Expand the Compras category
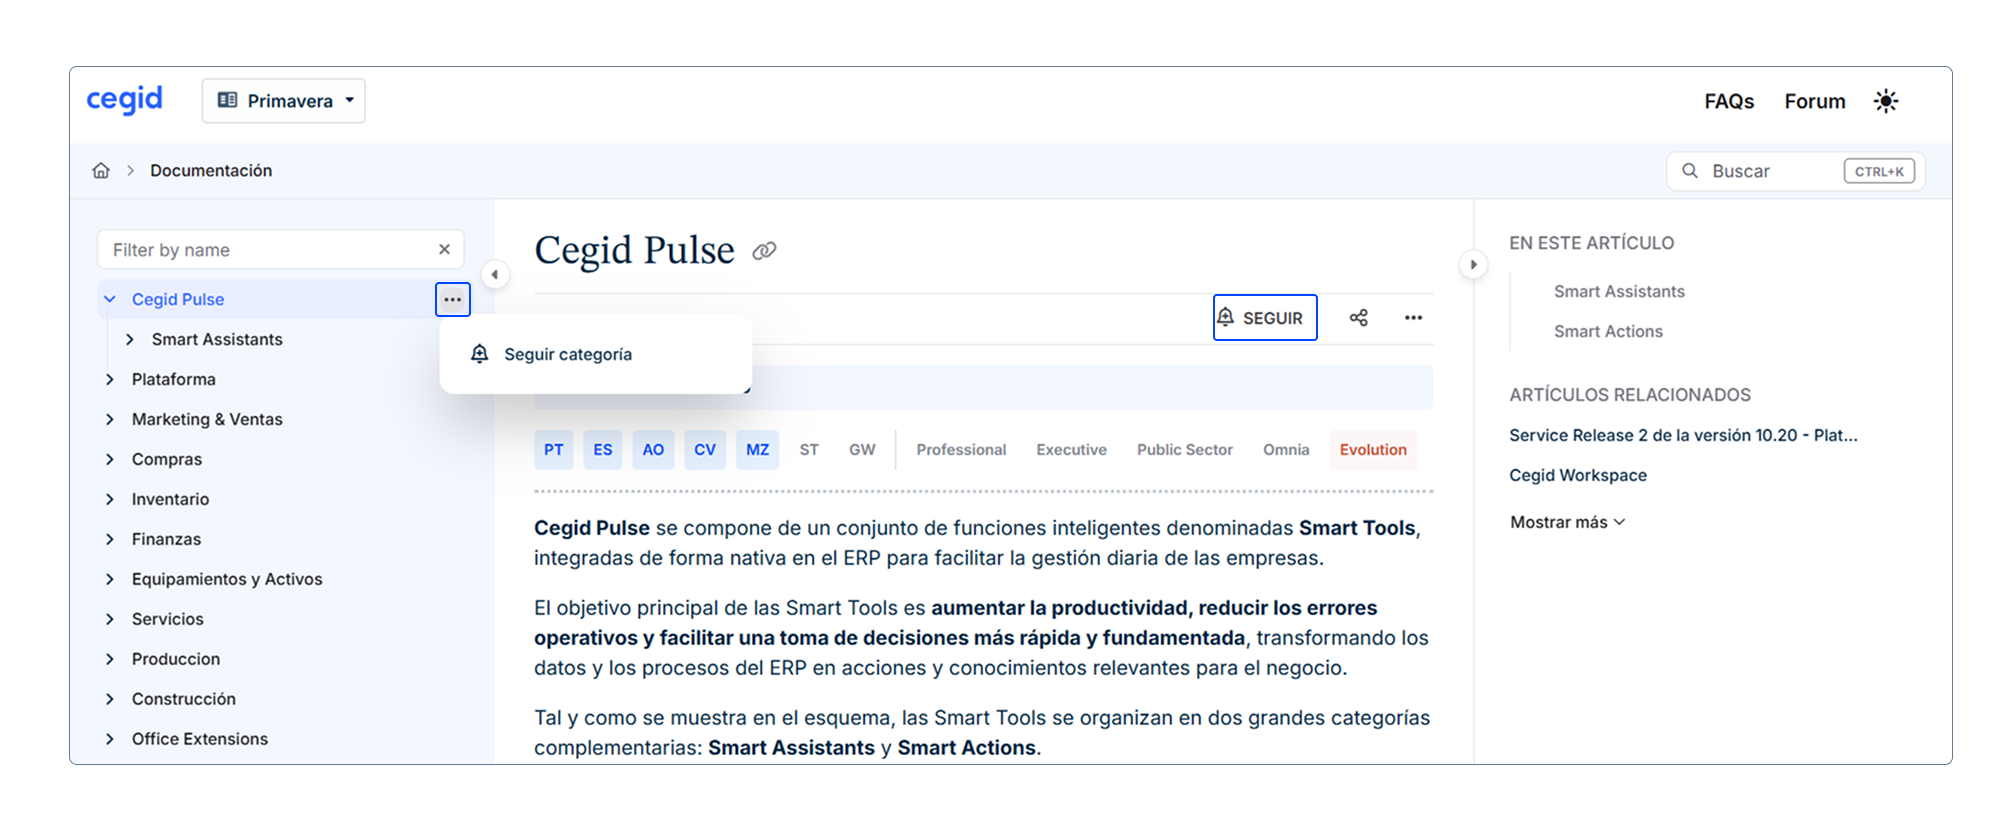 point(110,459)
